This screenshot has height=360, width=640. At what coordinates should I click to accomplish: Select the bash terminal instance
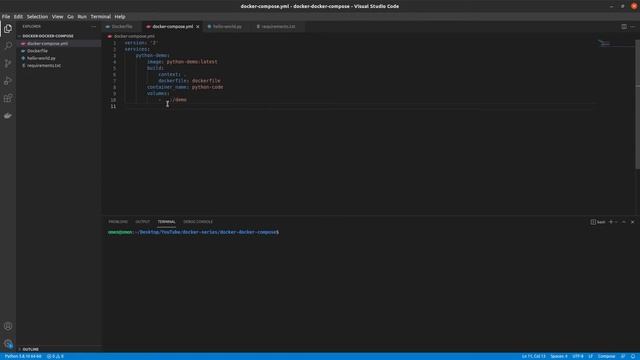(x=598, y=222)
